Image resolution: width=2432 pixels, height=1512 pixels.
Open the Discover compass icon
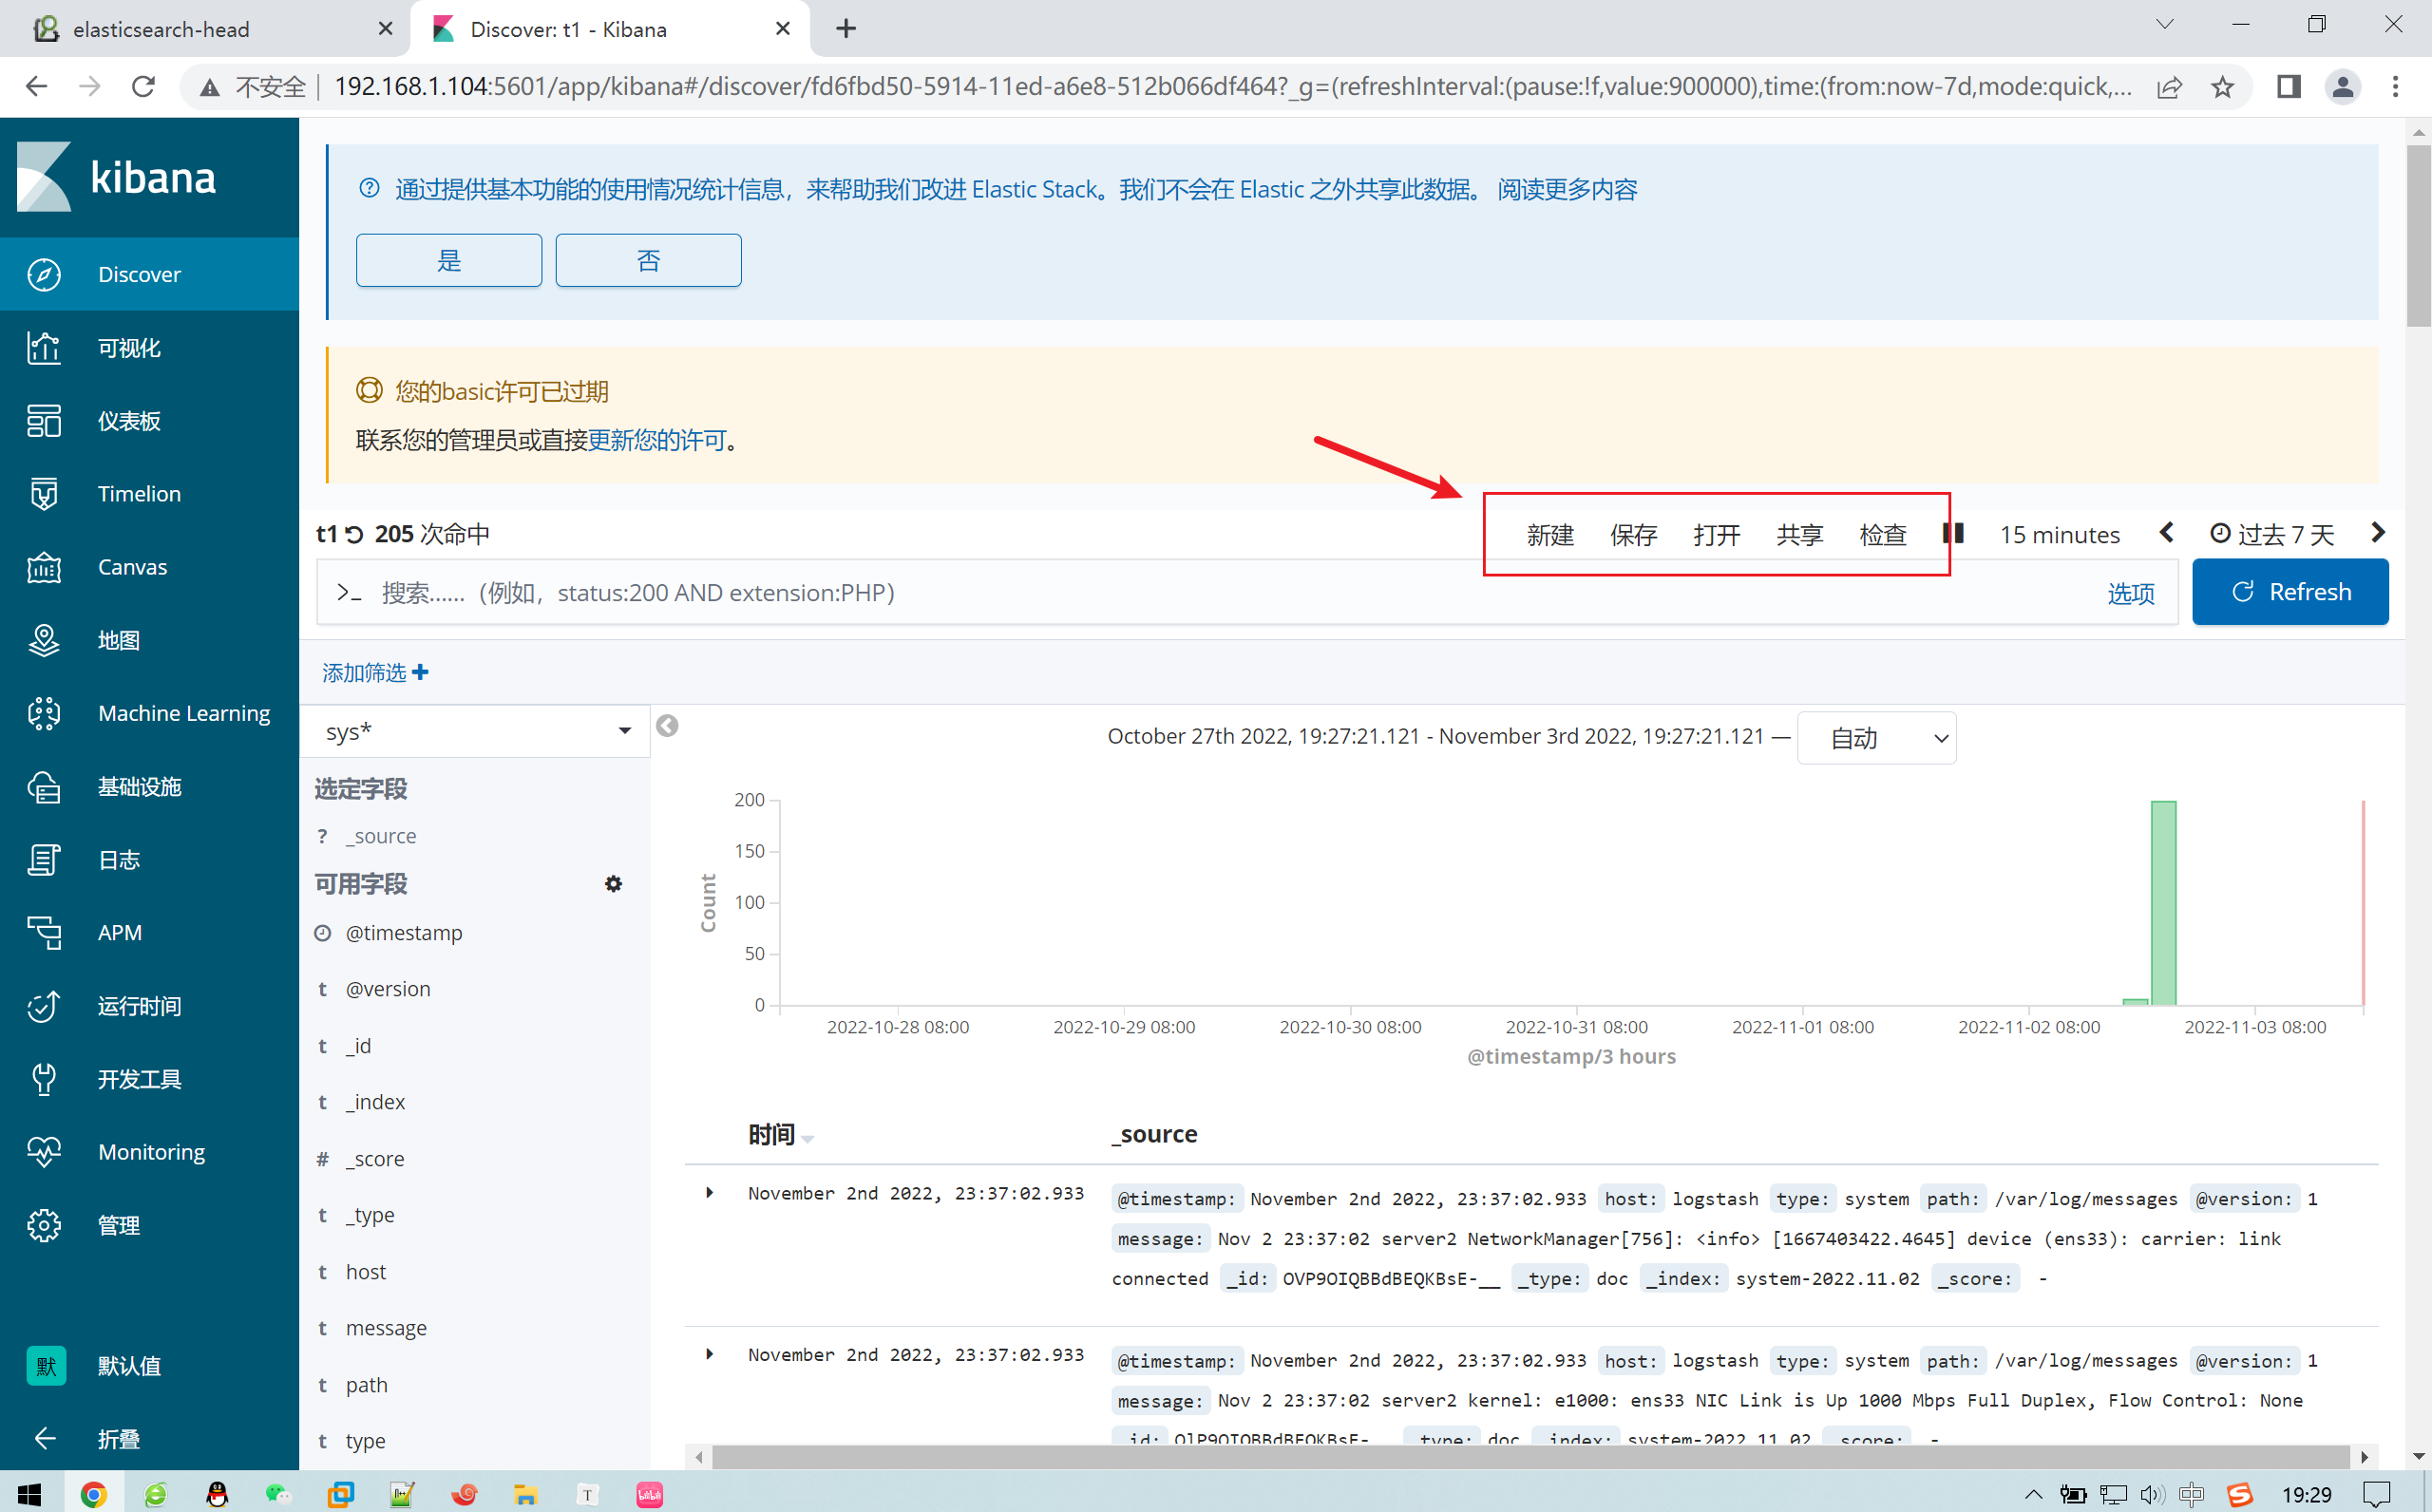(x=44, y=274)
